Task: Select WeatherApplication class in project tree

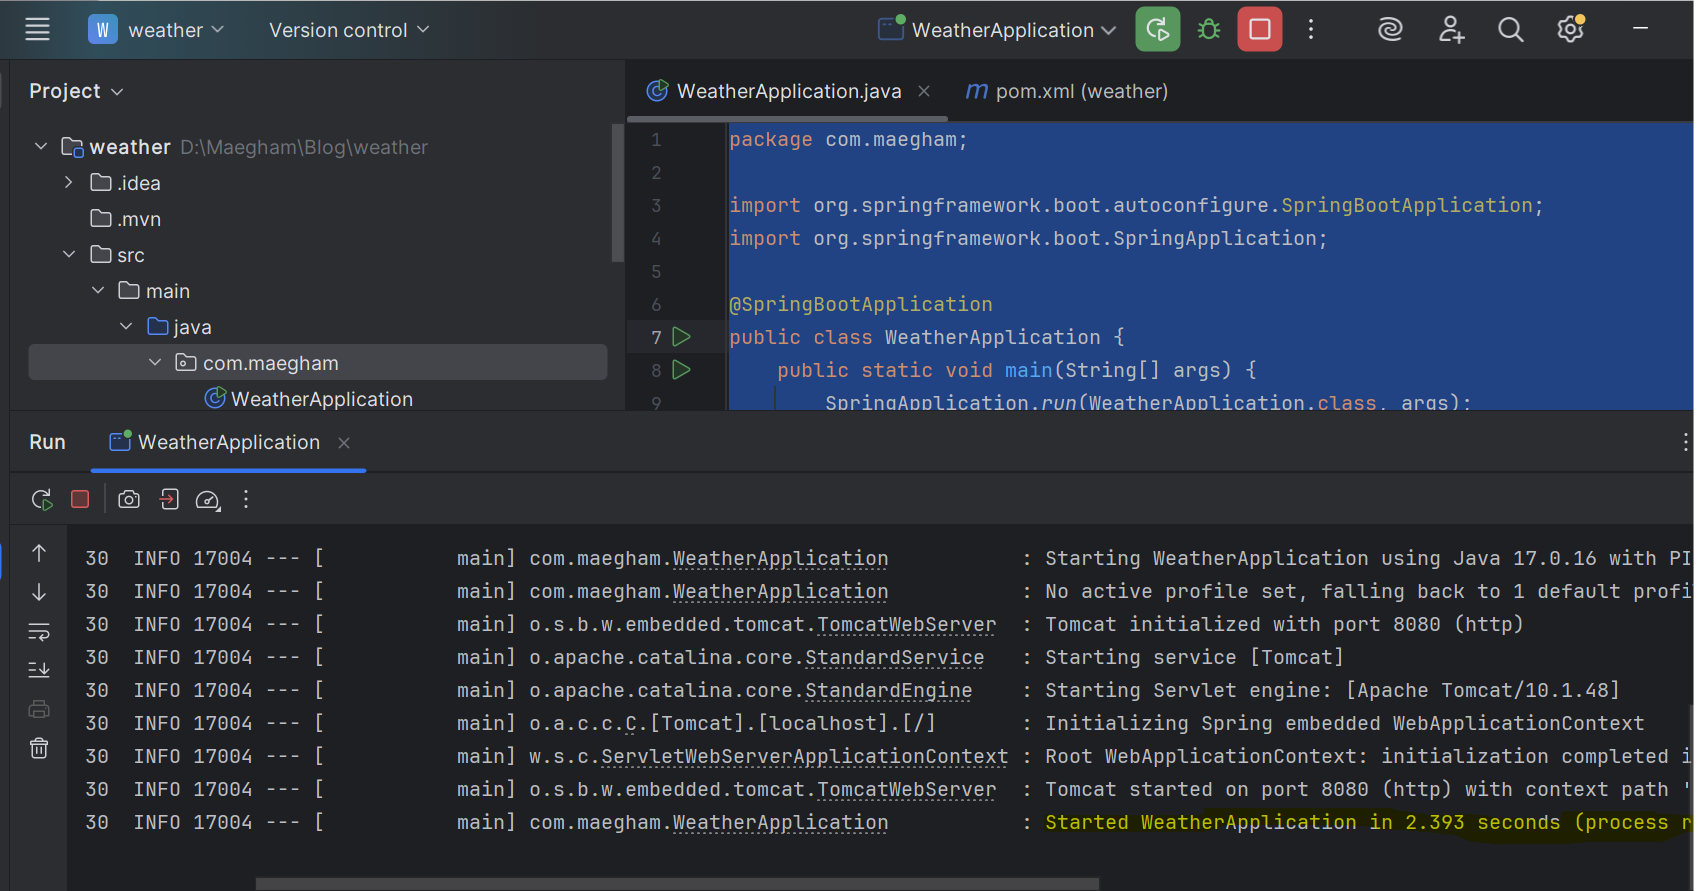Action: click(321, 399)
